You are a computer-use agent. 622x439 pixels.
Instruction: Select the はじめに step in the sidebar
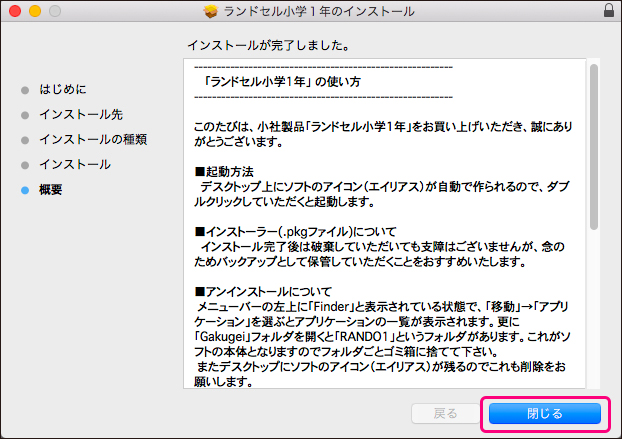(63, 89)
